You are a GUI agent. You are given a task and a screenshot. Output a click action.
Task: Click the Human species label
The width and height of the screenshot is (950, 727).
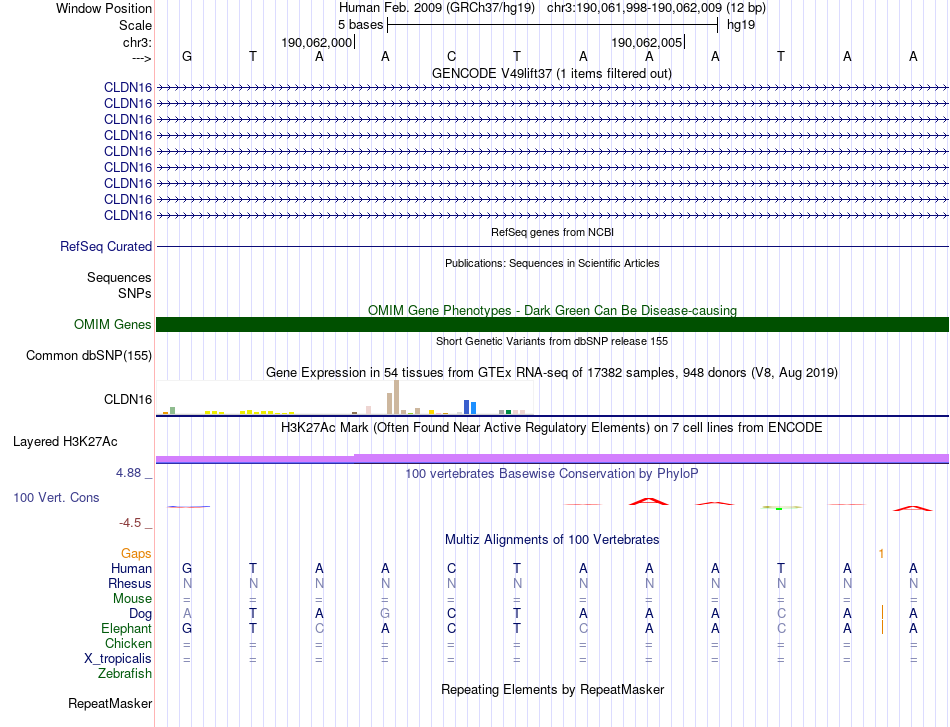[x=131, y=568]
